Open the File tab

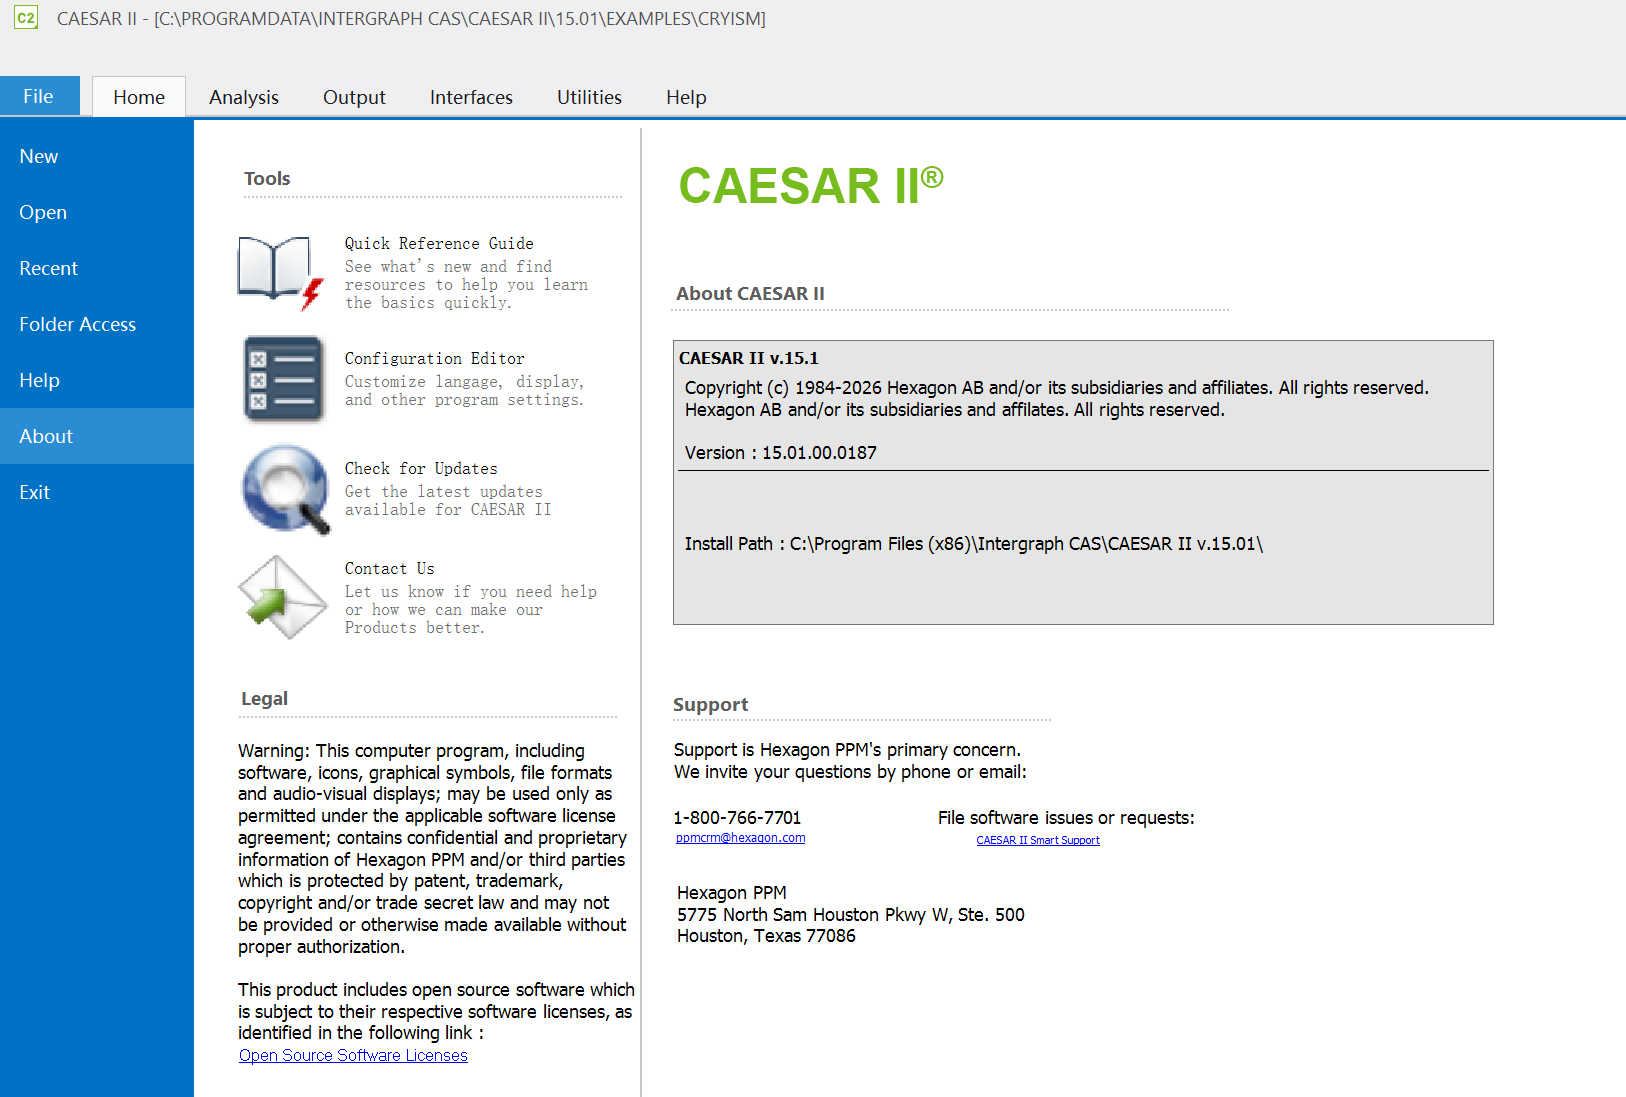[x=39, y=96]
